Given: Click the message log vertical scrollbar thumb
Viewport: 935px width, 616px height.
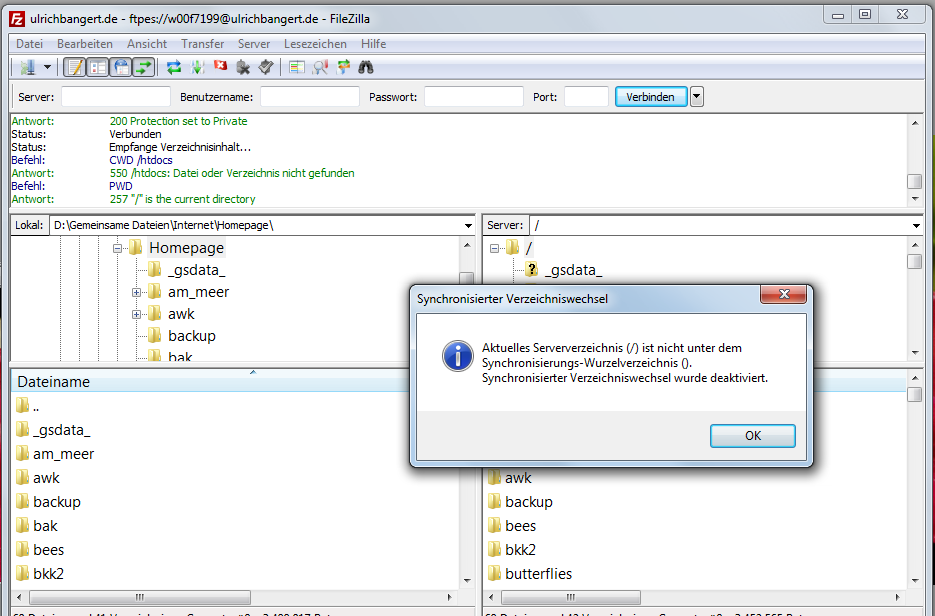Looking at the screenshot, I should (915, 181).
